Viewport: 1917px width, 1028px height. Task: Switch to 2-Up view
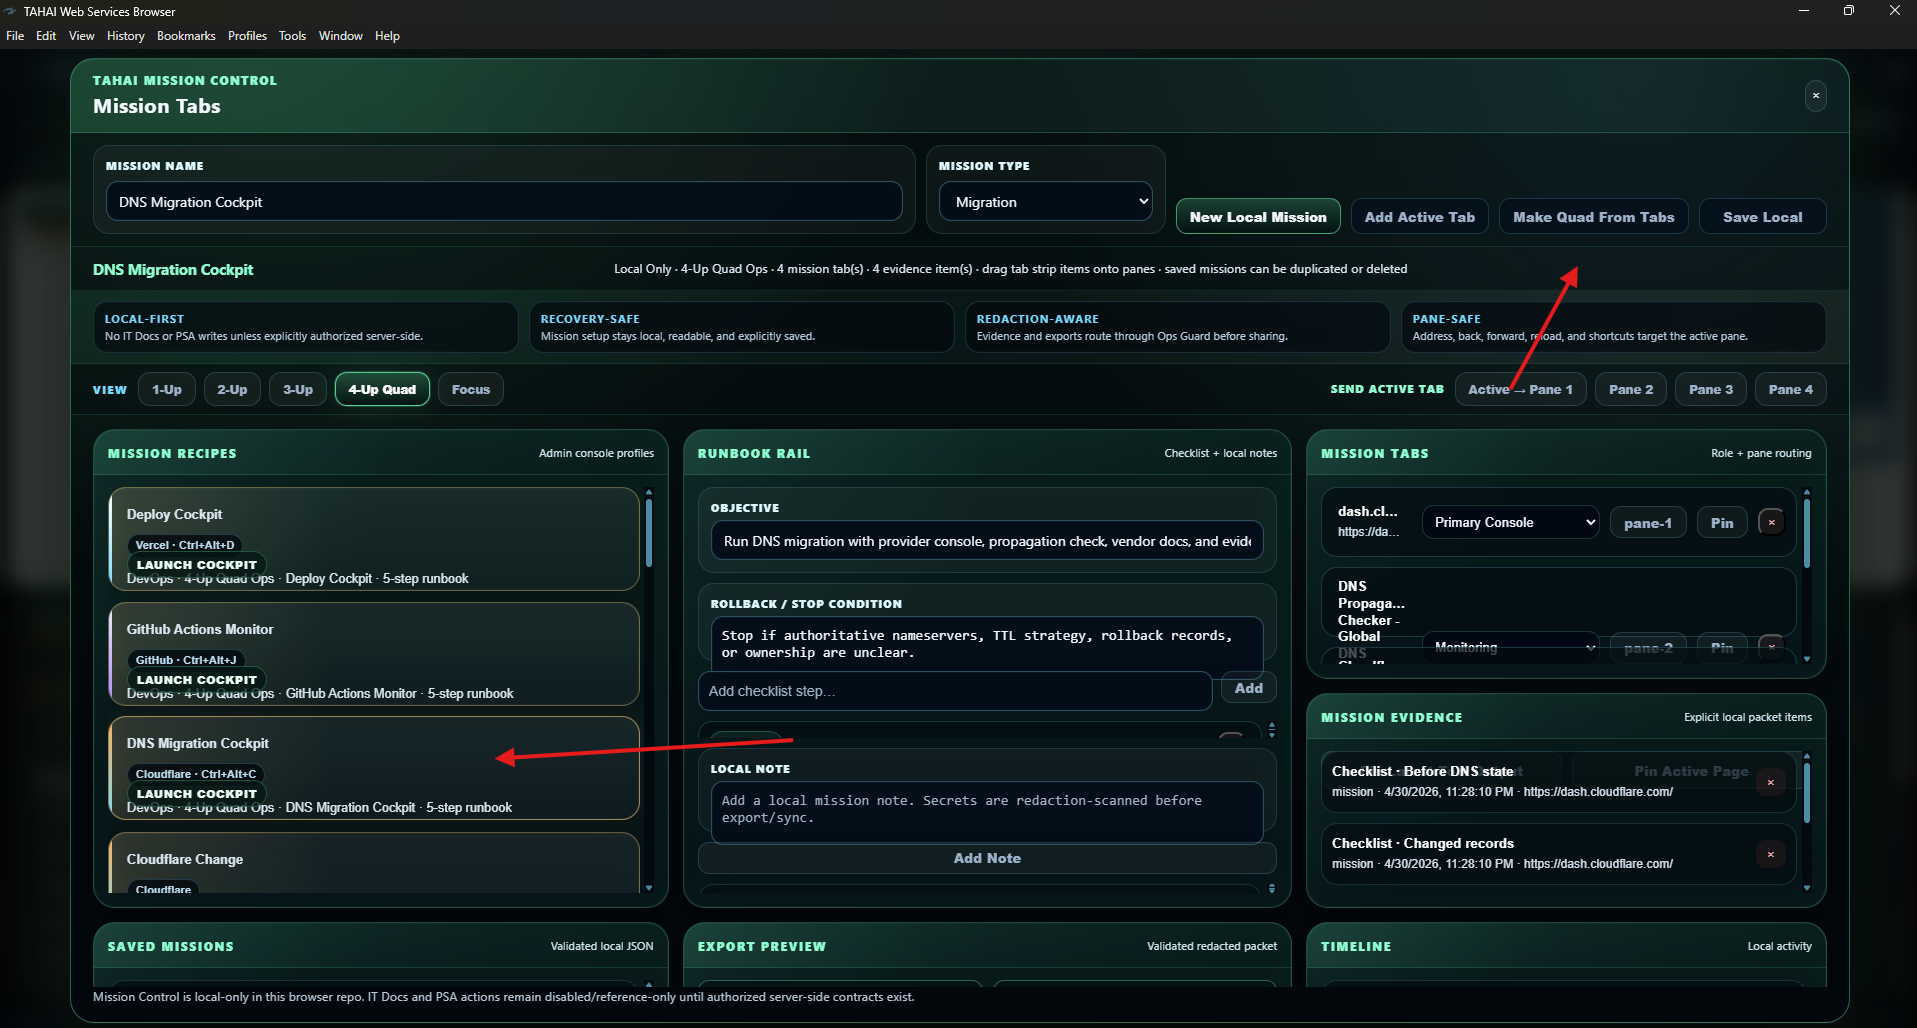coord(232,390)
